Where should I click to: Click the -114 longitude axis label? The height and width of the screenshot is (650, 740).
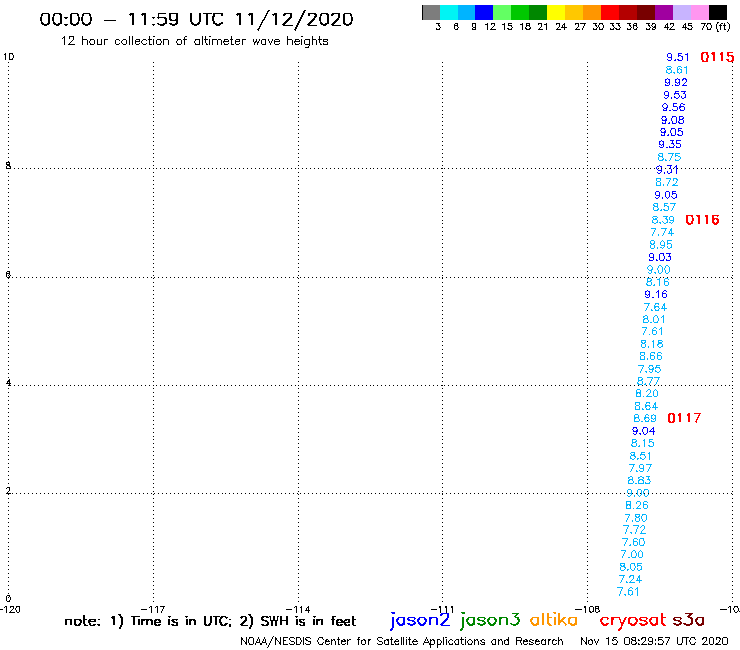(x=298, y=609)
